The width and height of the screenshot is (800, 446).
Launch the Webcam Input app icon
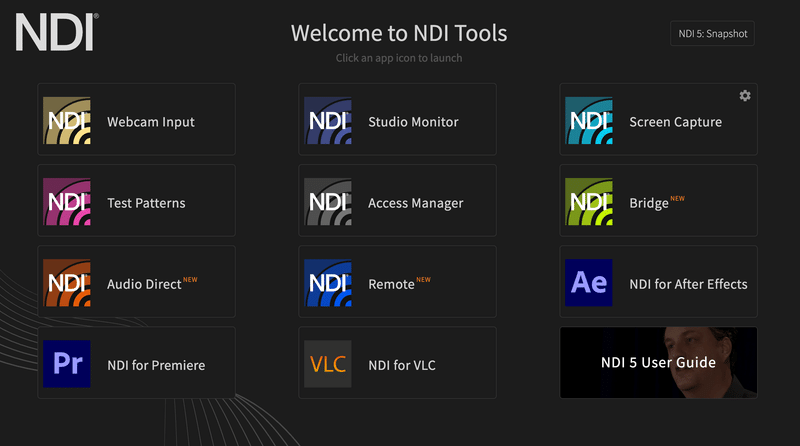67,120
